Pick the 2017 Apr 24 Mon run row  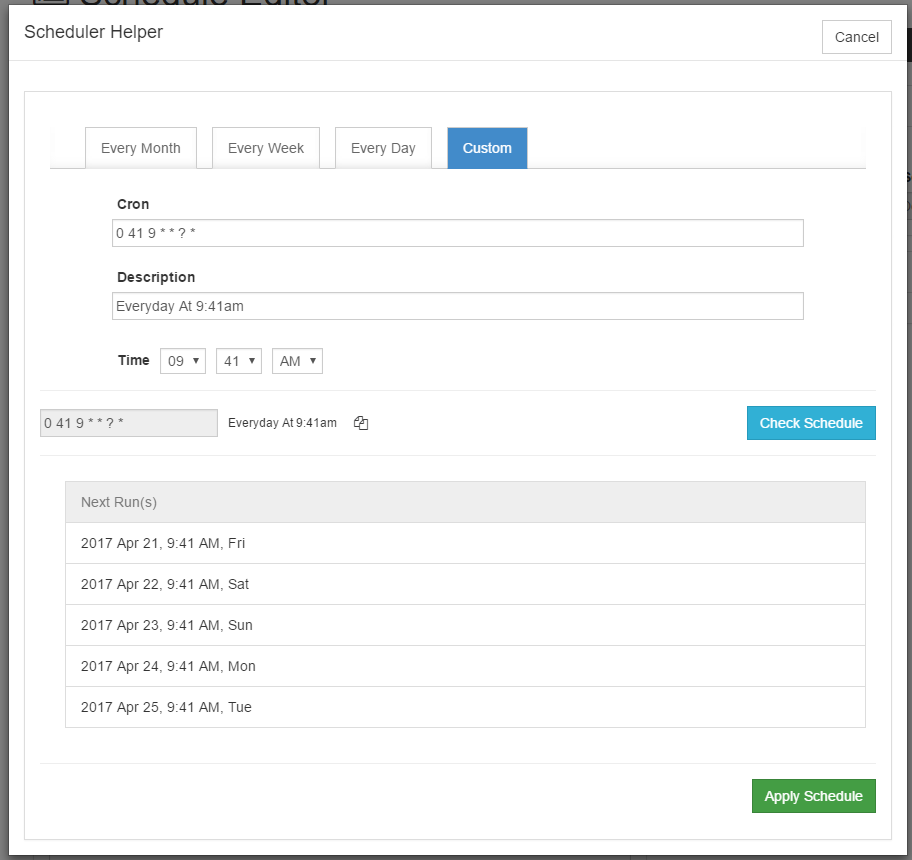465,666
